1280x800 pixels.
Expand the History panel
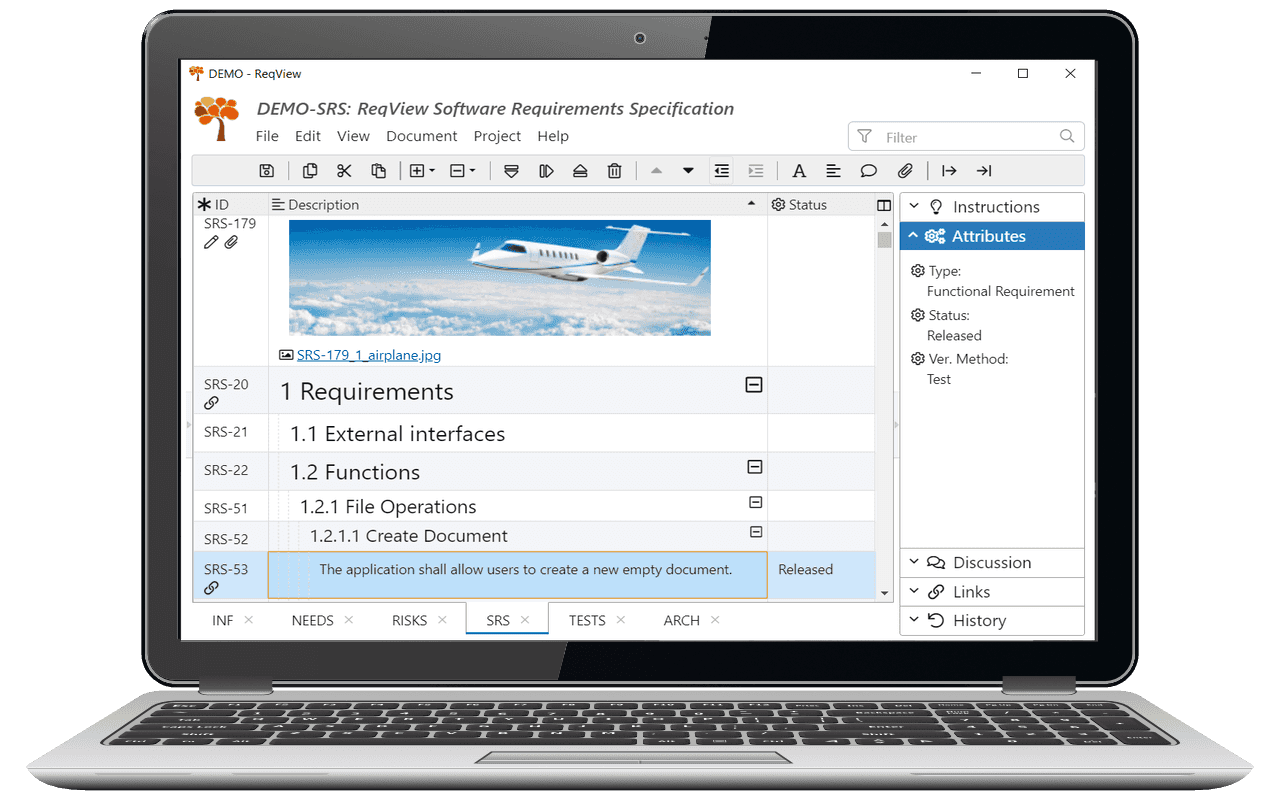[x=991, y=621]
